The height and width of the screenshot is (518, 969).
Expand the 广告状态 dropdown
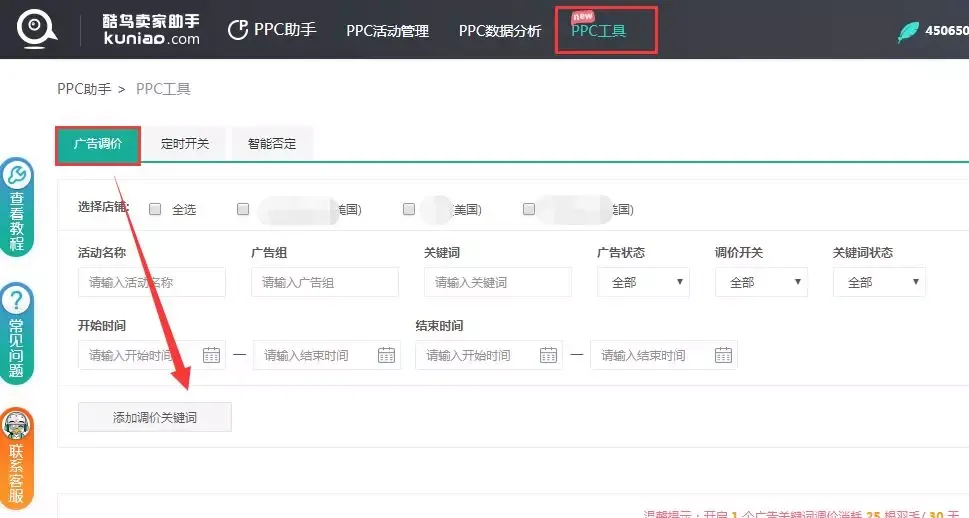[x=643, y=282]
